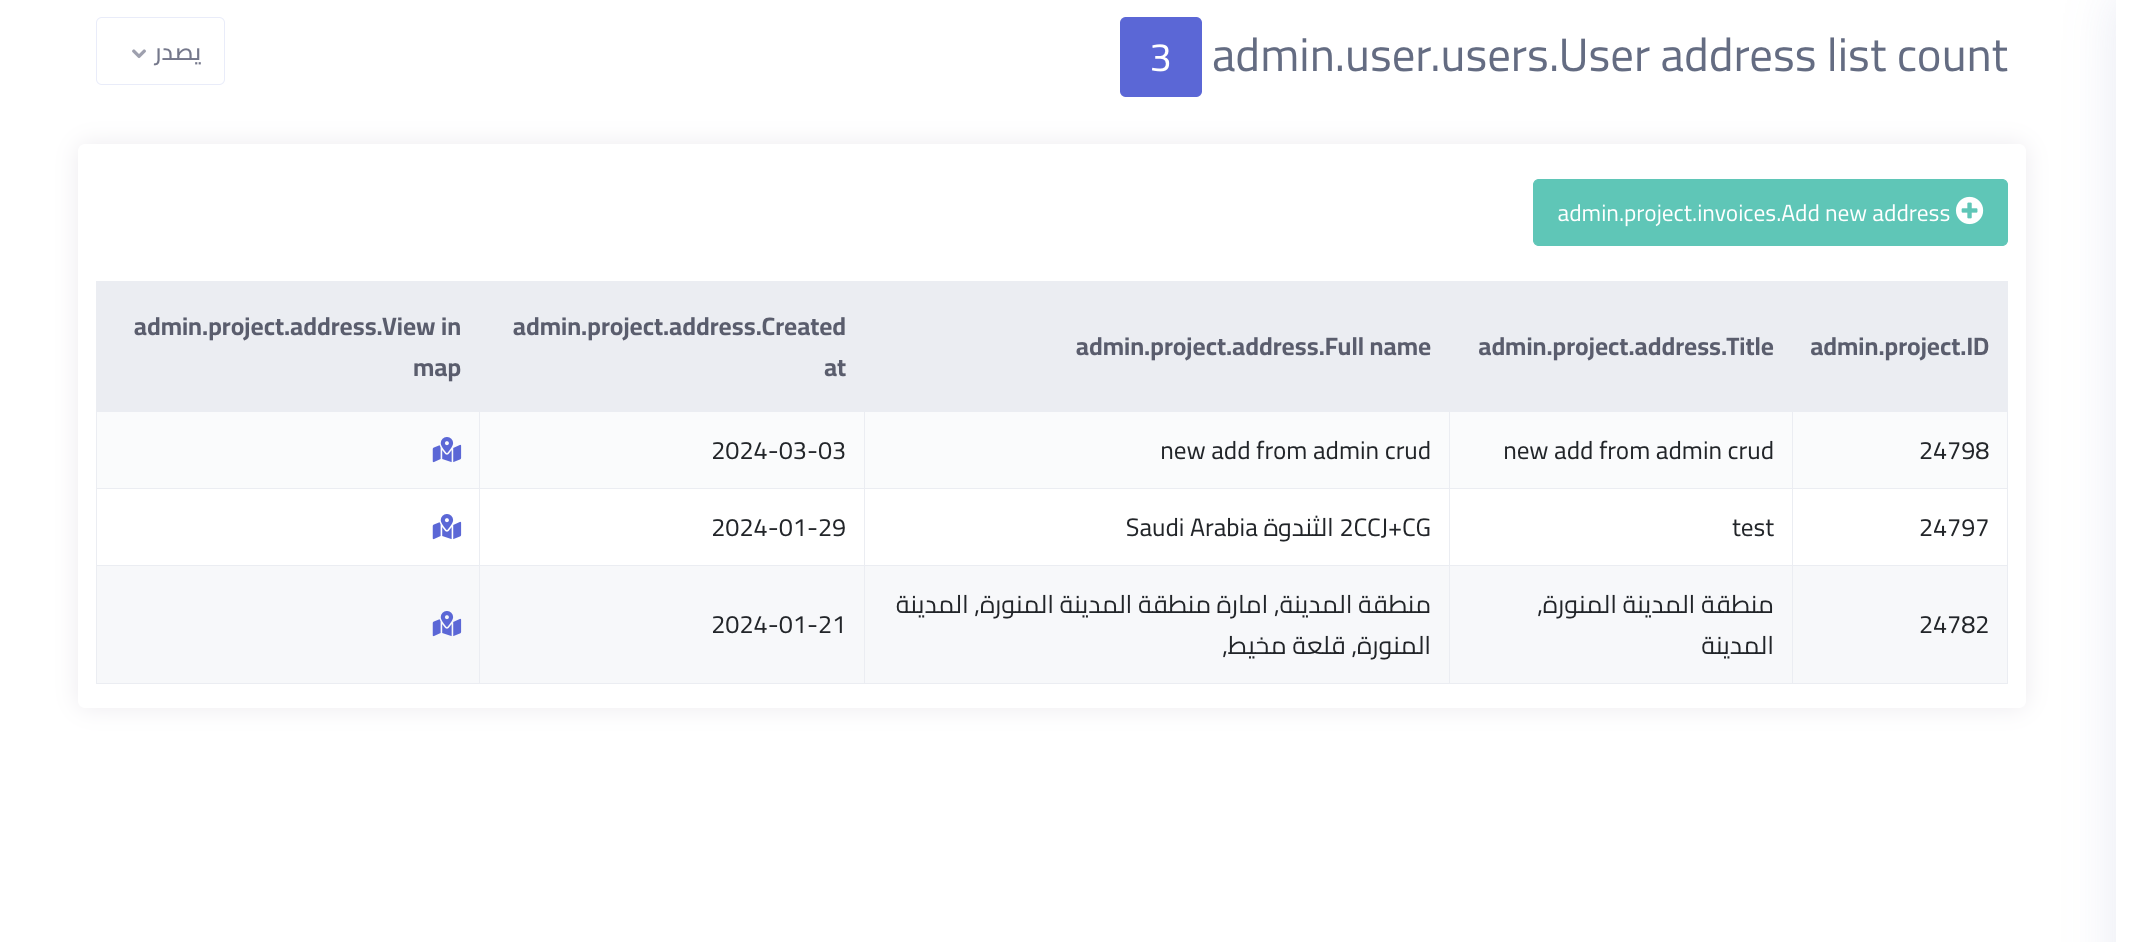Click the export dropdown chevron arrow

[x=139, y=54]
